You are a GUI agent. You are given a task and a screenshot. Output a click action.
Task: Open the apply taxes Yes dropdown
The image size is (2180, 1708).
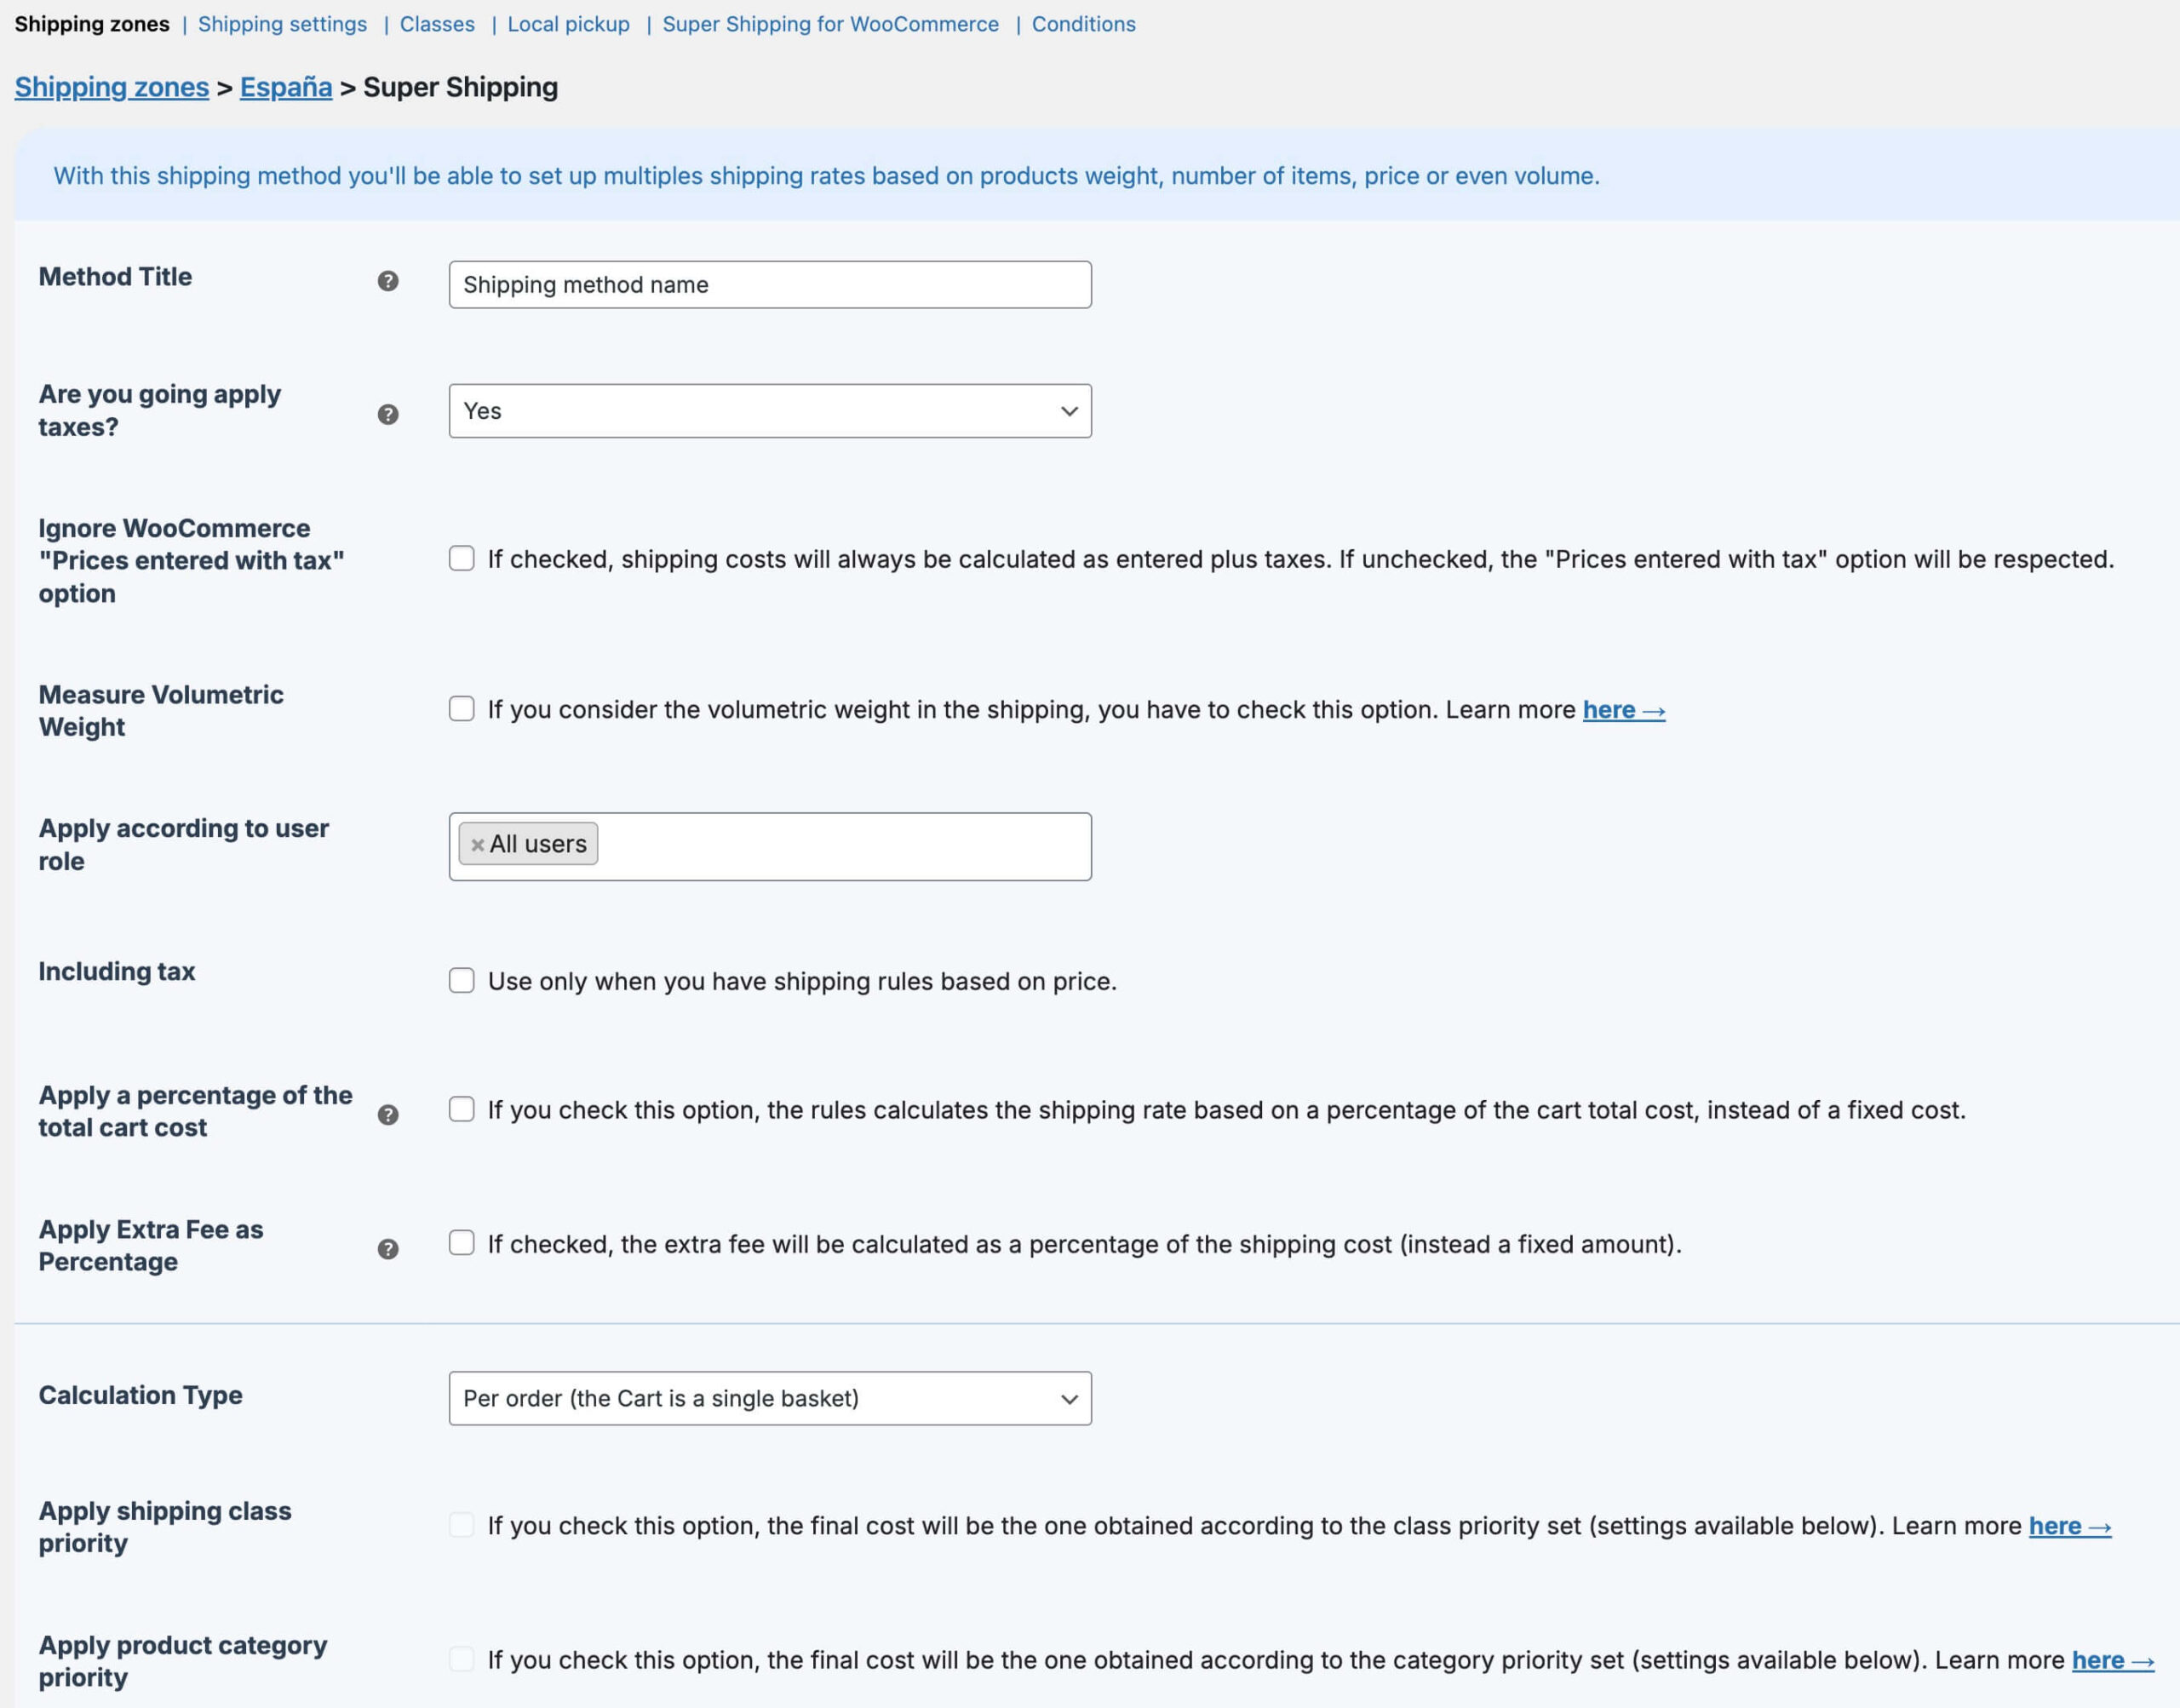point(769,411)
